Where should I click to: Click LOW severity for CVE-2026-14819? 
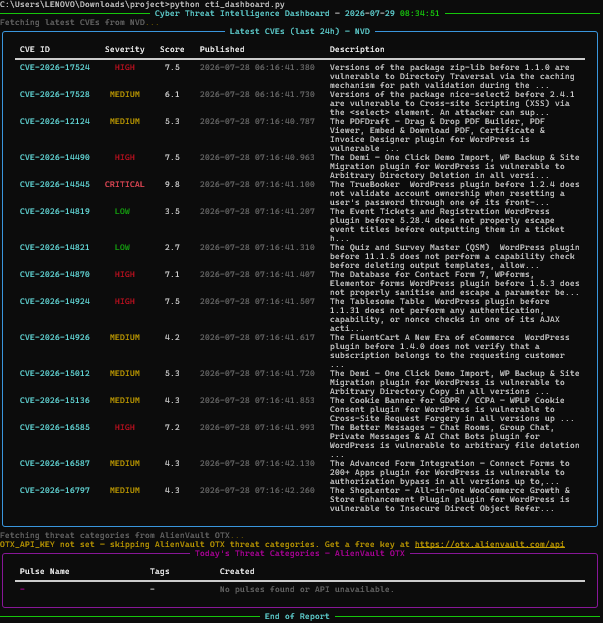click(122, 211)
